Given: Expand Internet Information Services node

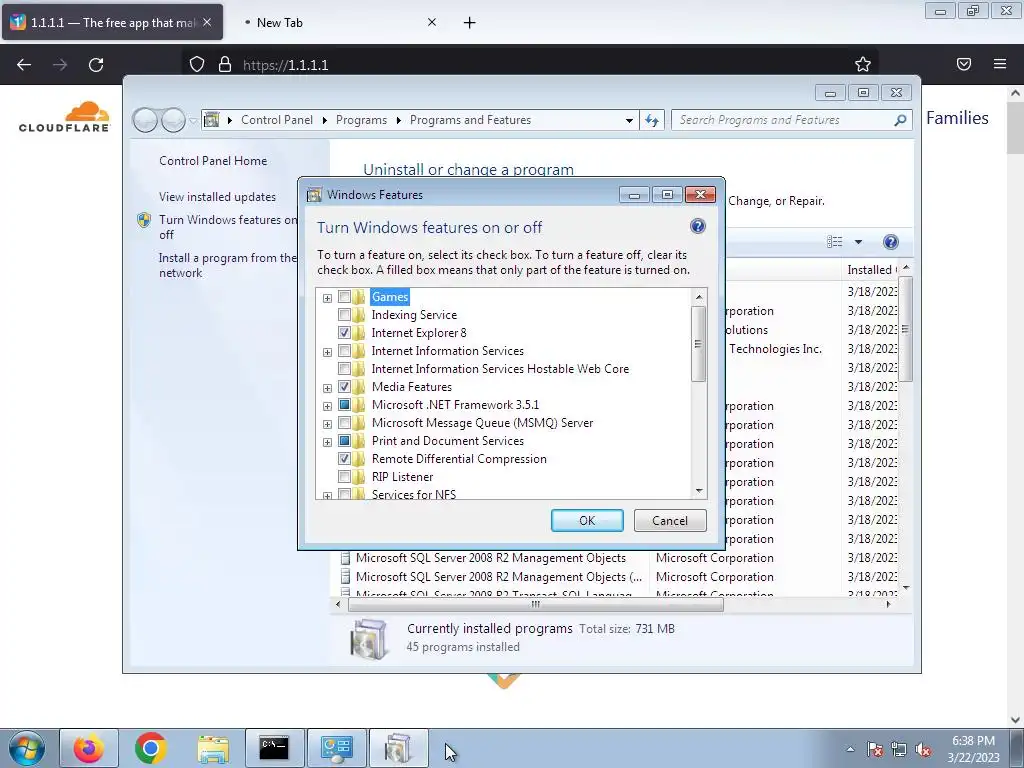Looking at the screenshot, I should pos(327,352).
